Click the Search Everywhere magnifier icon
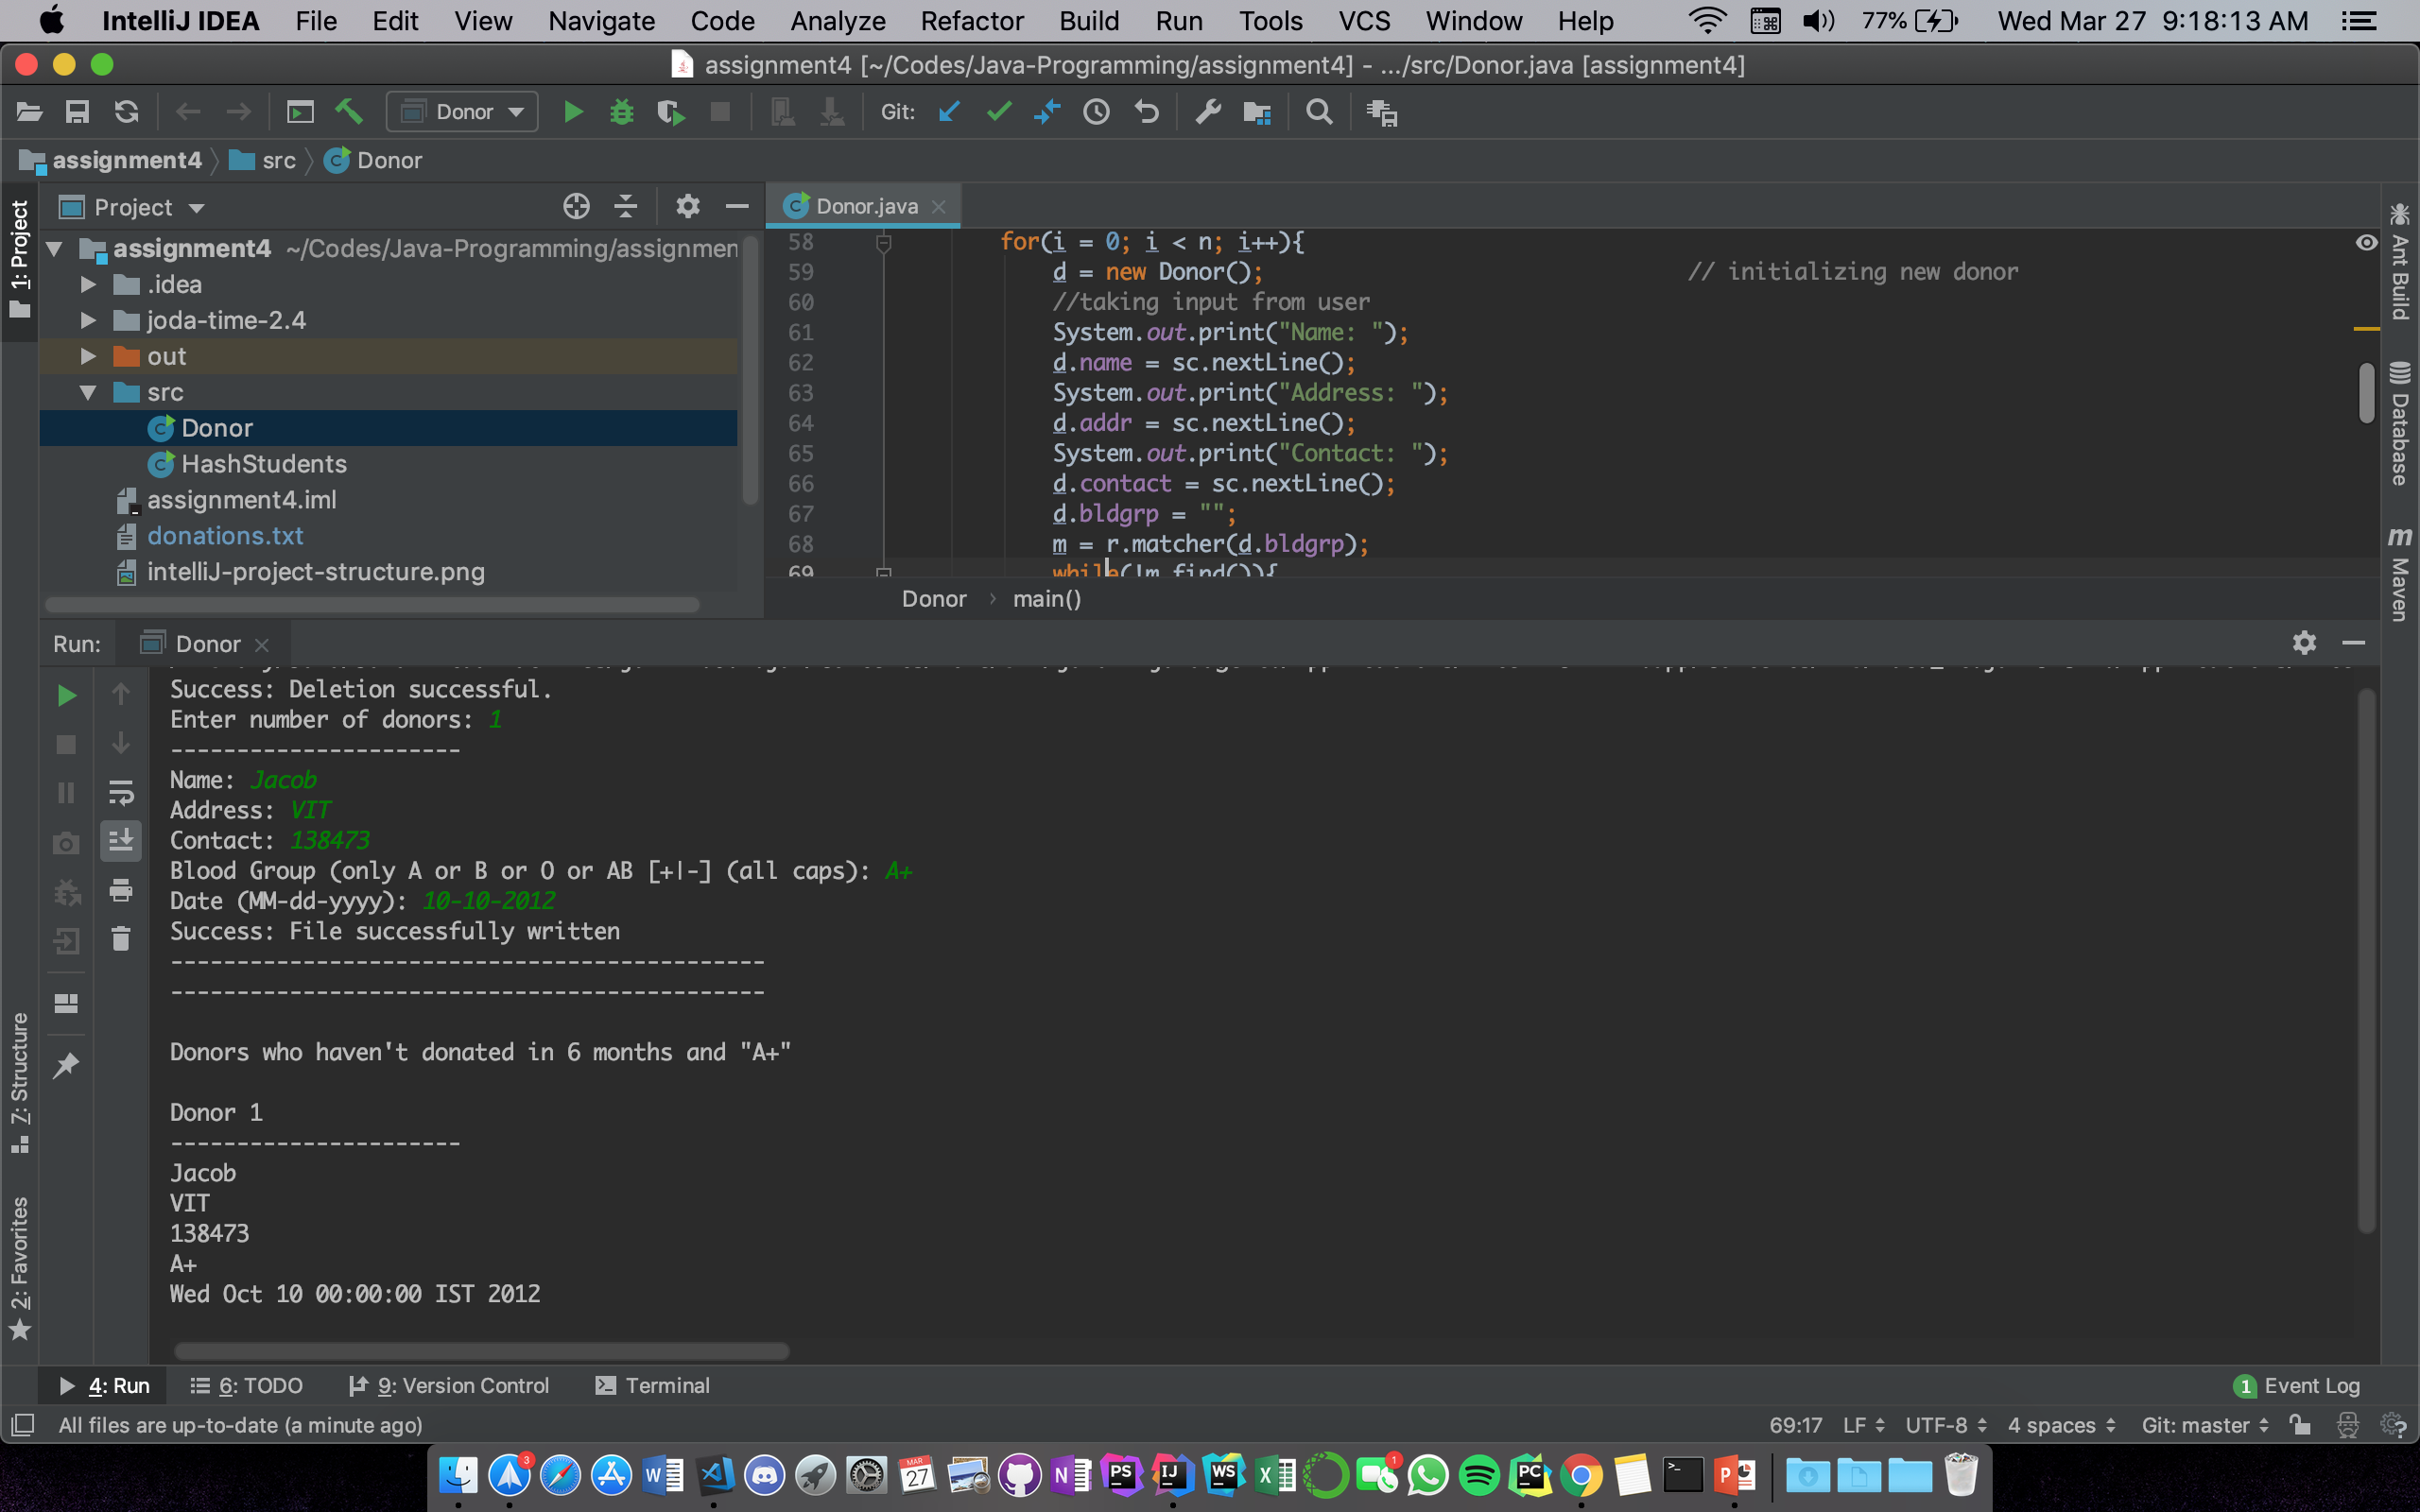Screen dimensions: 2420x1512 click(x=1319, y=112)
